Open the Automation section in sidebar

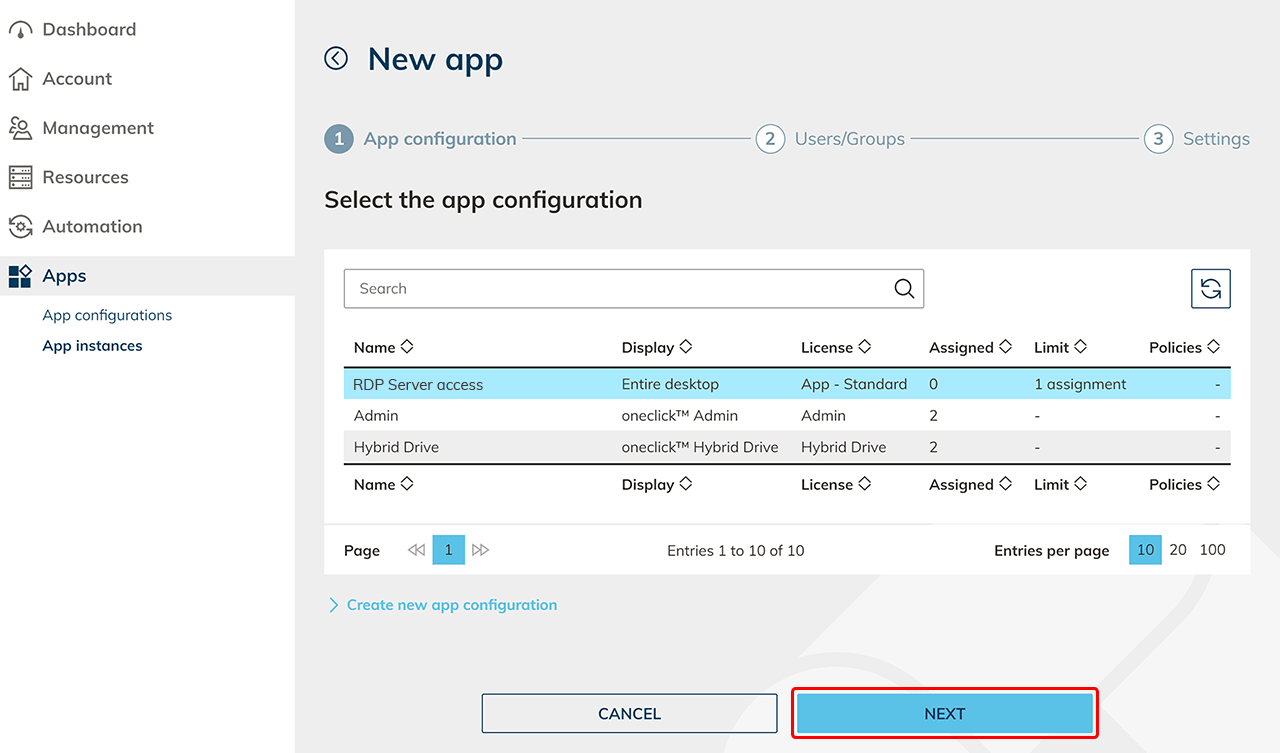click(x=92, y=227)
